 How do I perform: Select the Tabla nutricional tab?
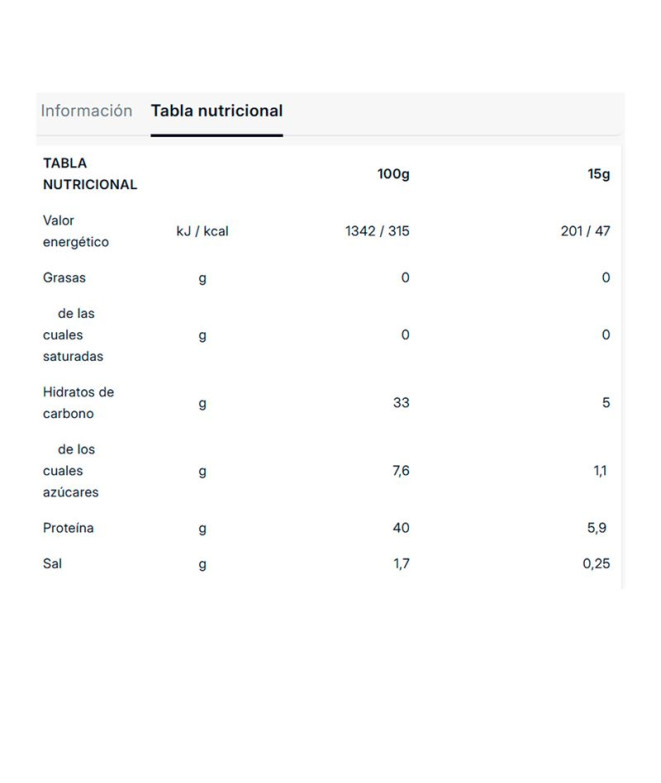[x=217, y=111]
